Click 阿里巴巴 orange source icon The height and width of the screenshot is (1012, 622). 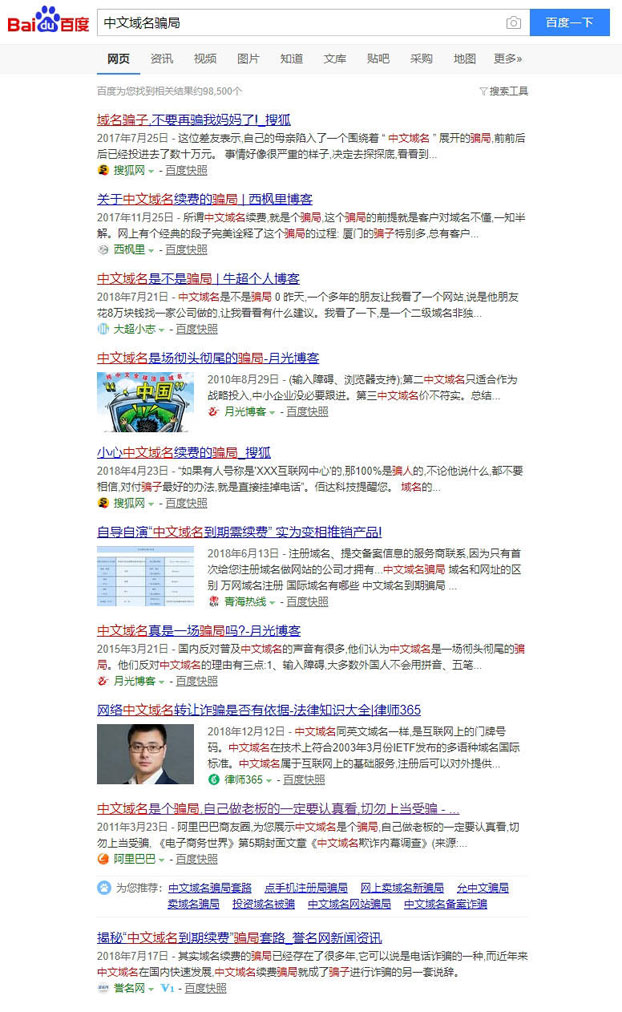tap(103, 859)
